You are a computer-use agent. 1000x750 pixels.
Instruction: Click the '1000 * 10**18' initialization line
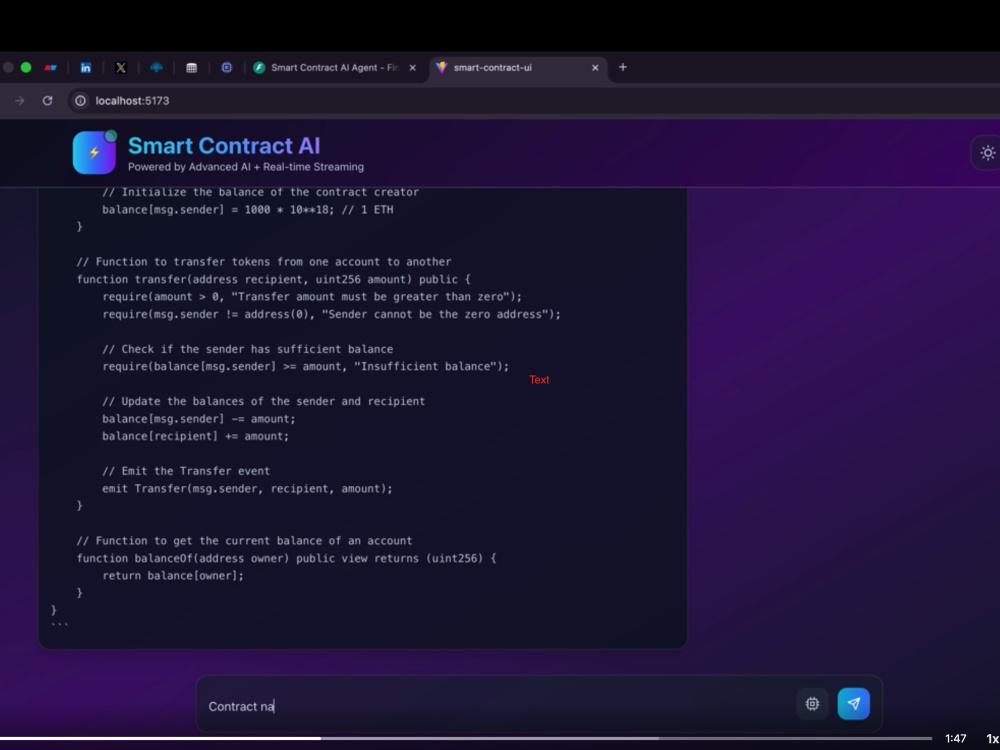pyautogui.click(x=247, y=209)
